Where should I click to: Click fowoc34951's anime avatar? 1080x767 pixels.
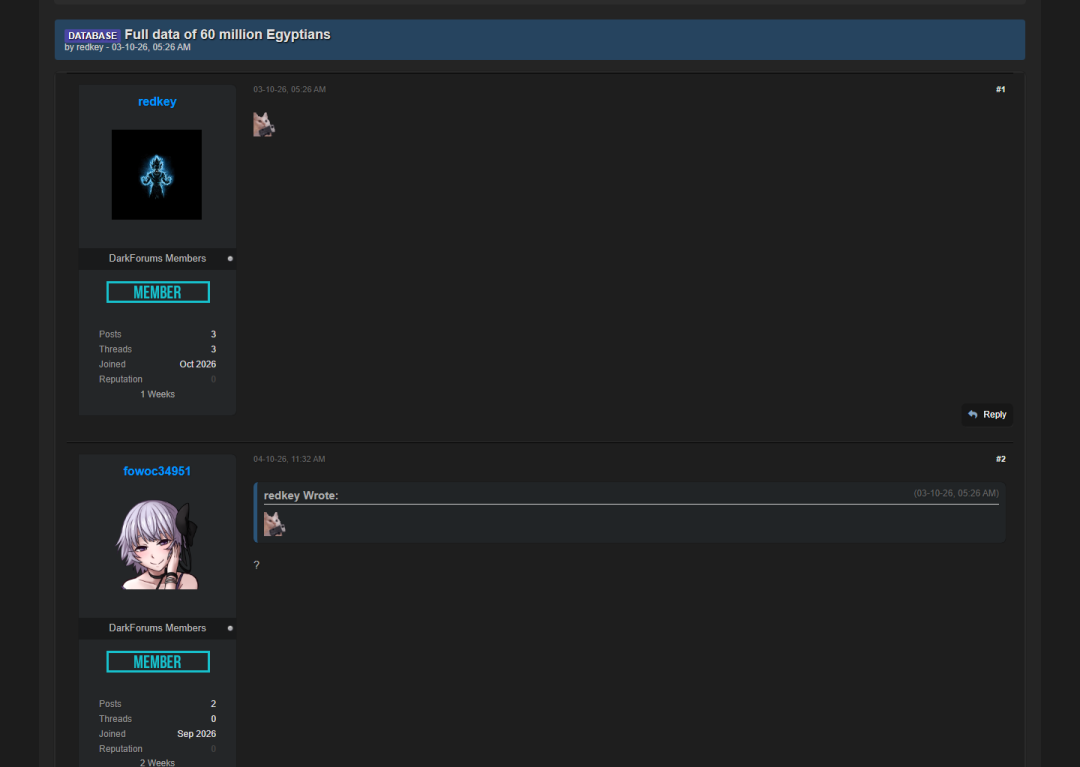coord(157,545)
